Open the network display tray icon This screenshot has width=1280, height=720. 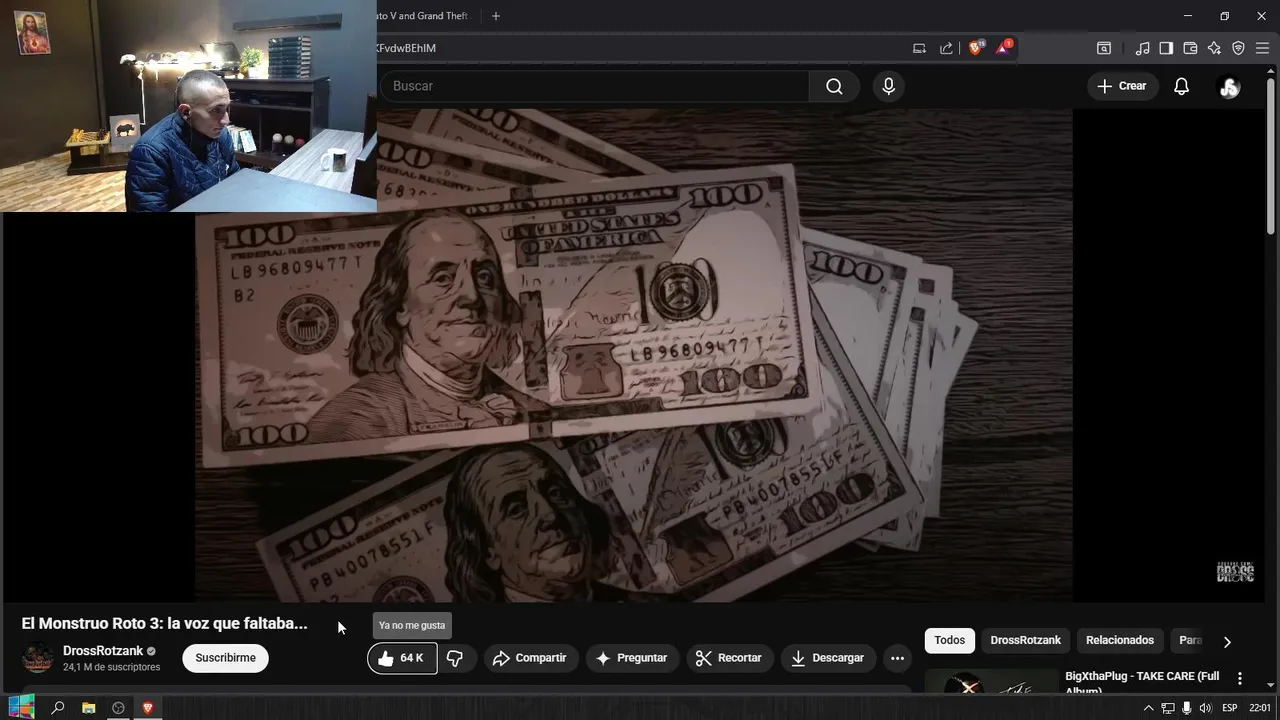pos(1167,708)
